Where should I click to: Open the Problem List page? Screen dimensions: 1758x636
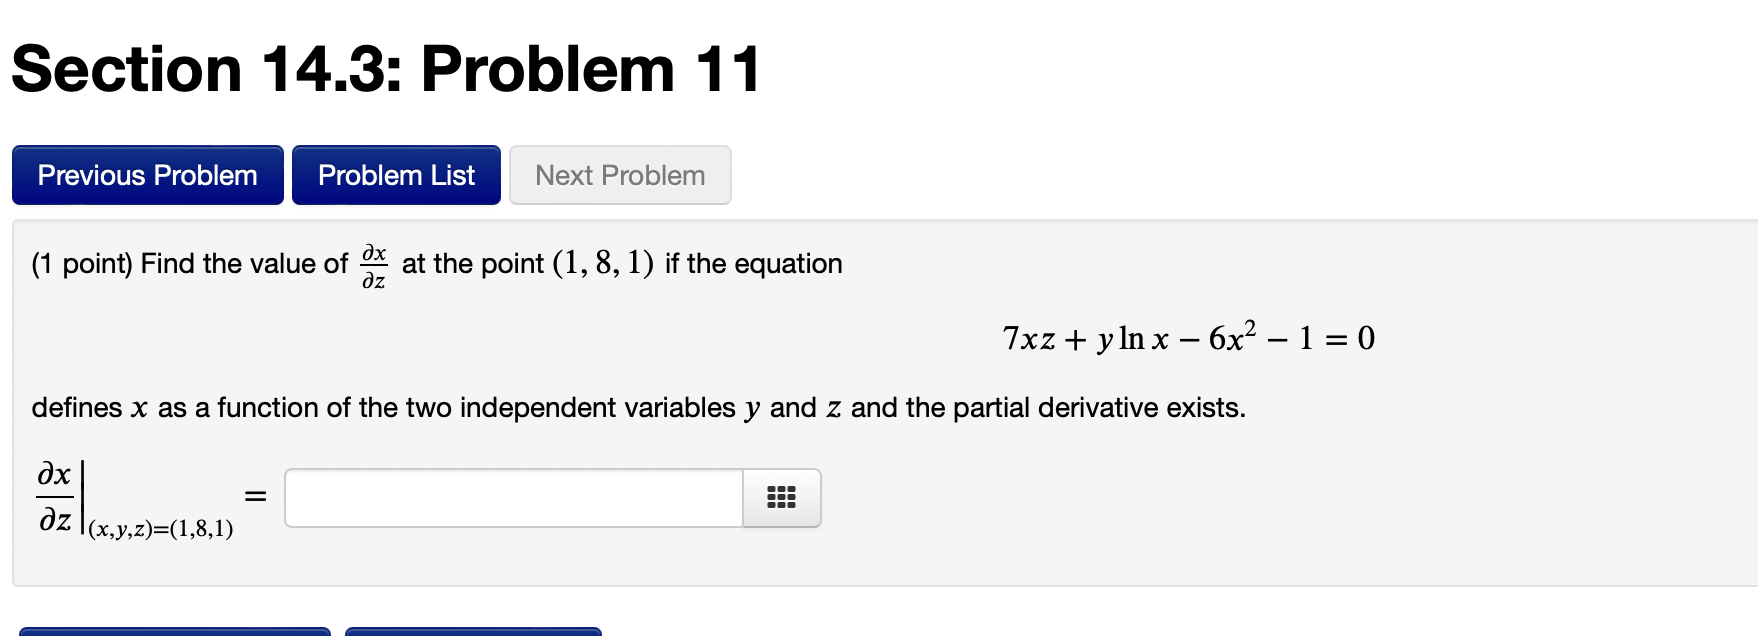(396, 175)
